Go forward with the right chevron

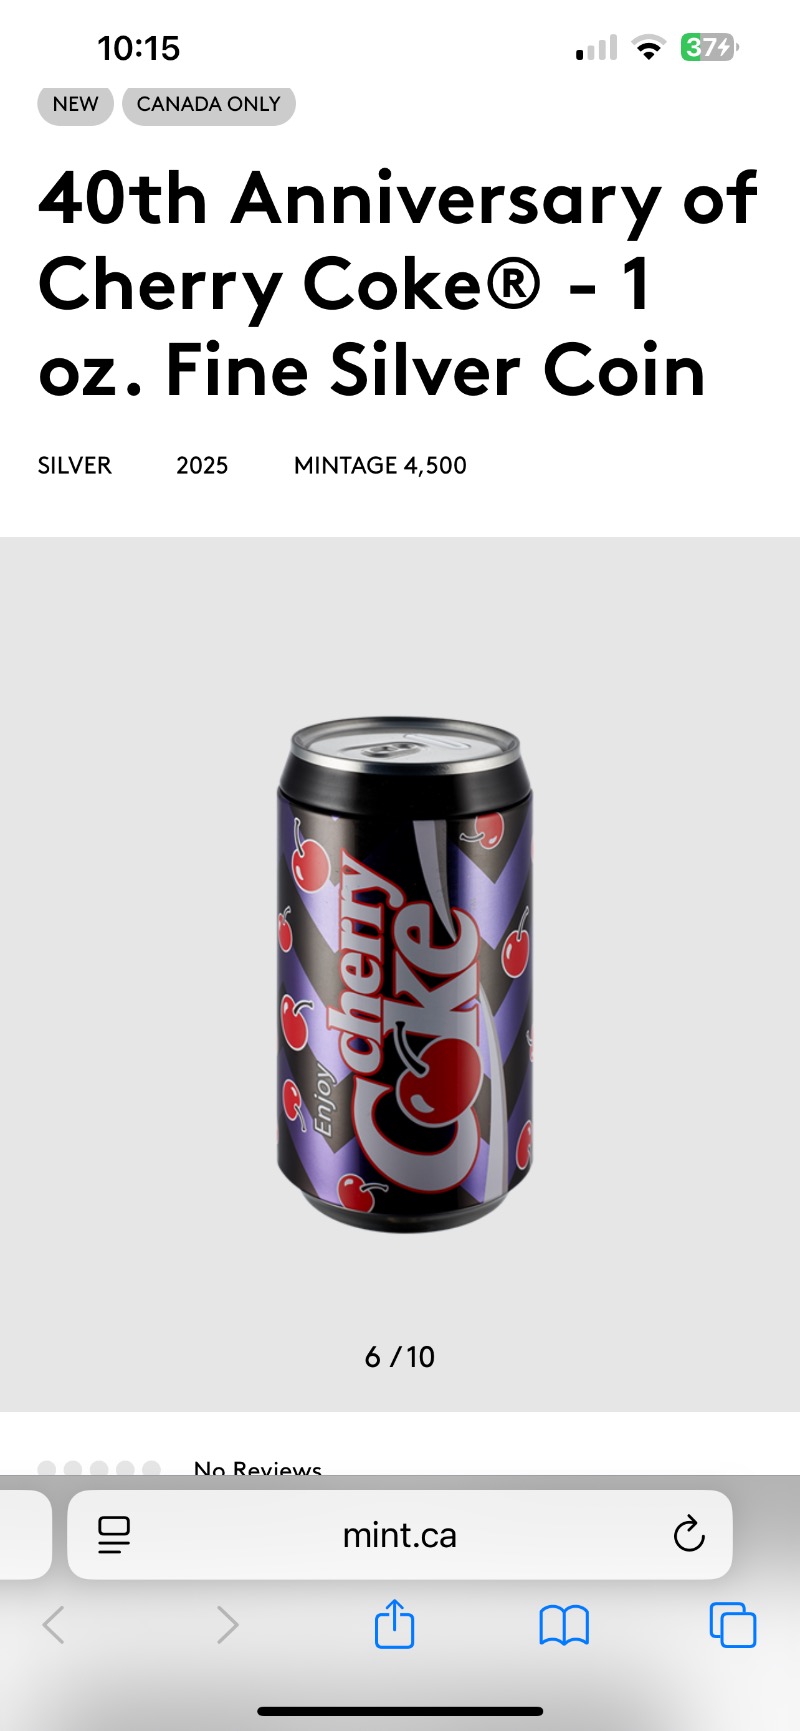(228, 1625)
